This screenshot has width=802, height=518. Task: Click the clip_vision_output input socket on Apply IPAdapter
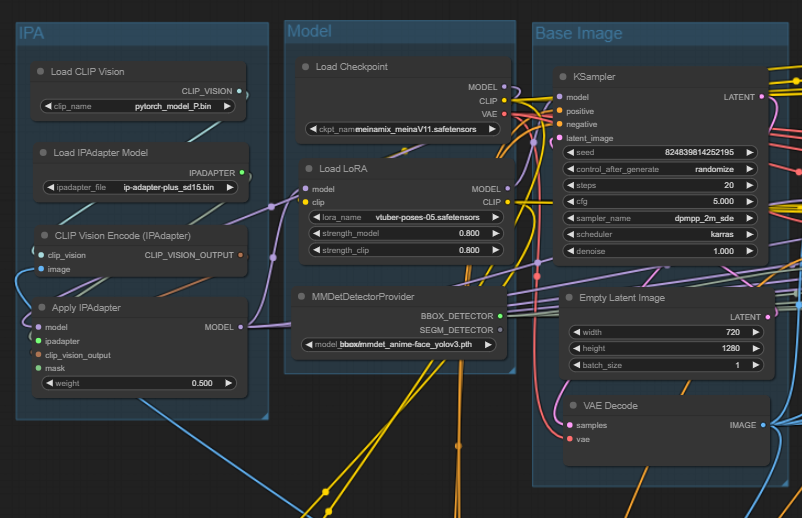tap(38, 354)
